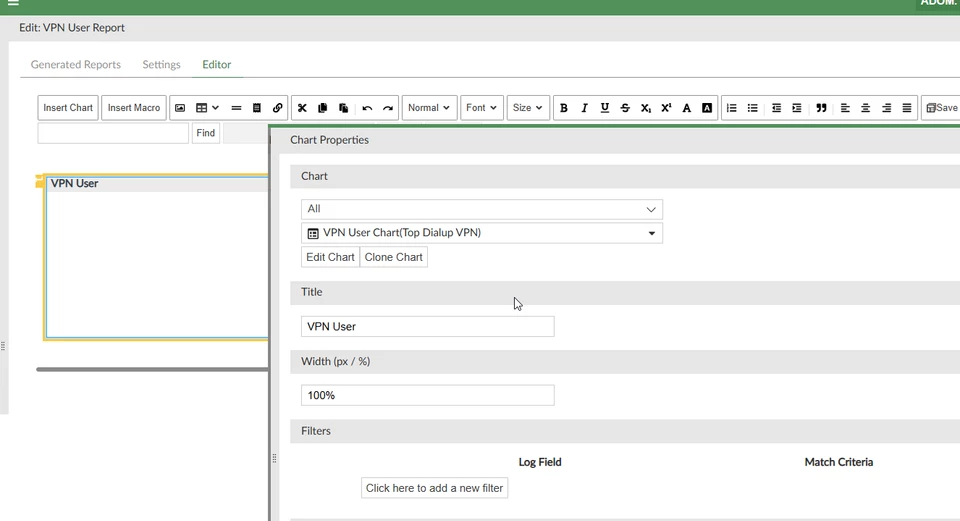
Task: Click the strikethrough icon
Action: [x=624, y=108]
